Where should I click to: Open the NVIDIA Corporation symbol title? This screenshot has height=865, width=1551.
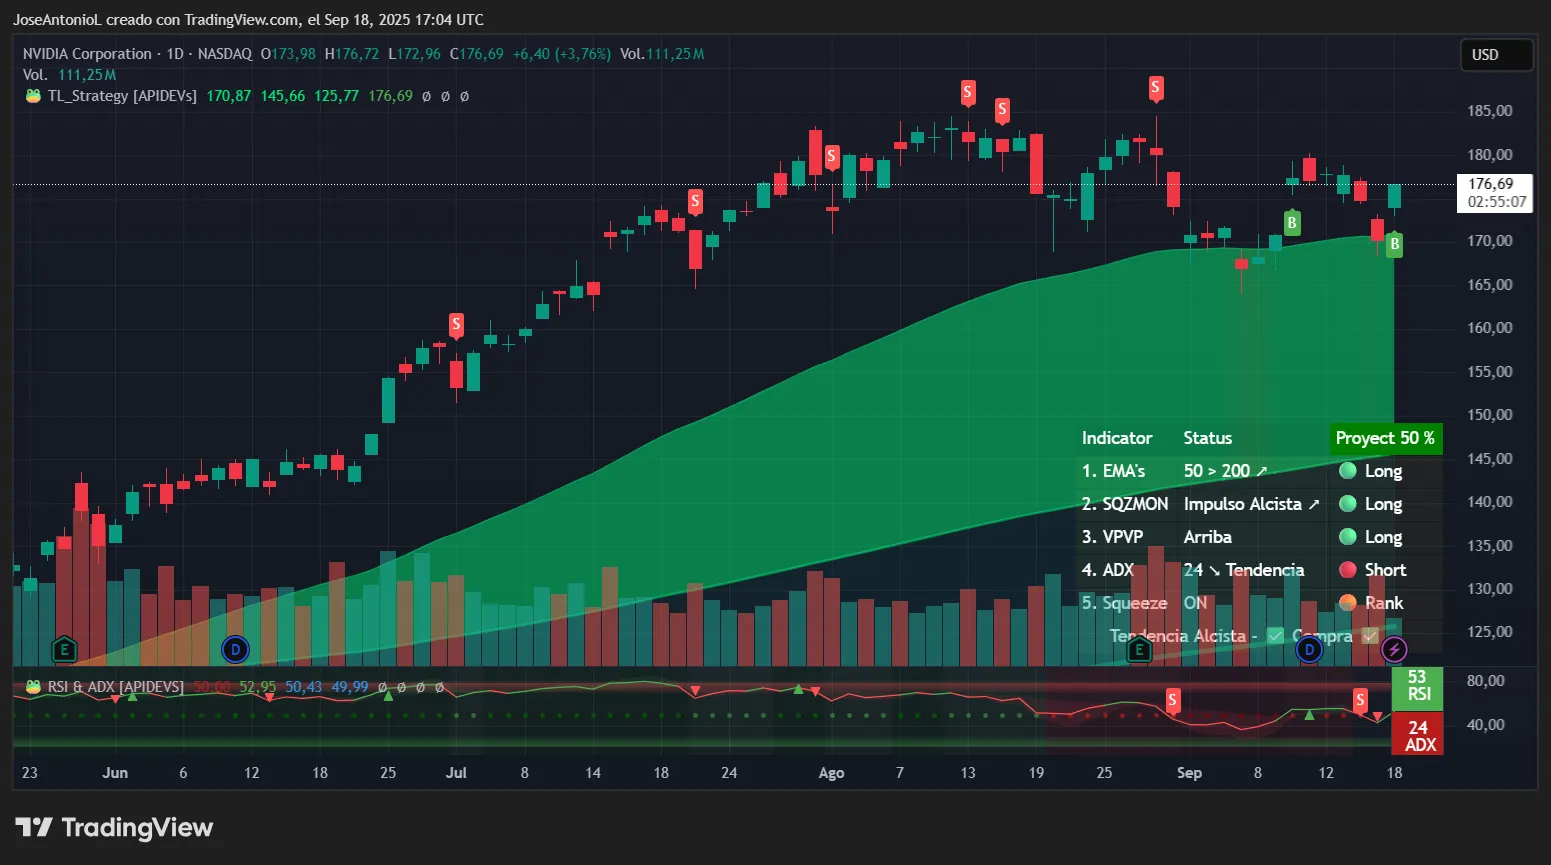point(87,54)
